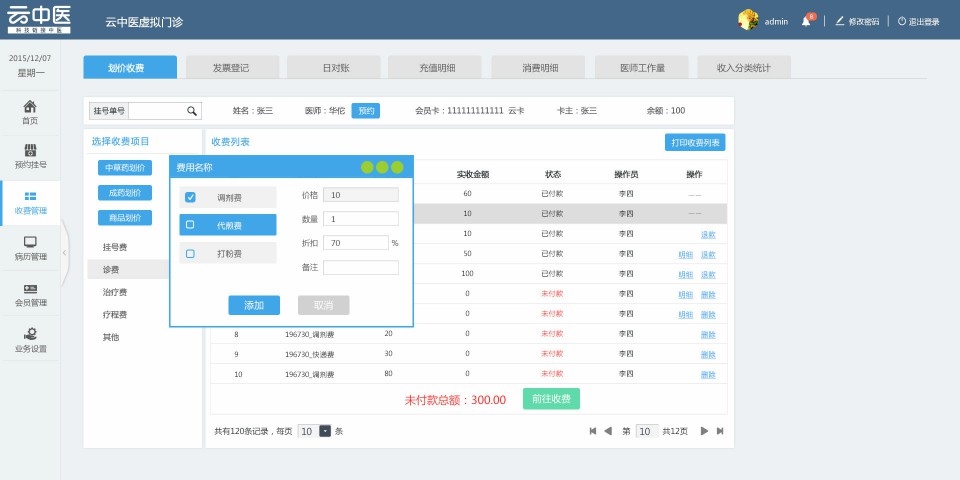The image size is (960, 480).
Task: Switch to the 医师工作量 tab
Action: pos(642,67)
